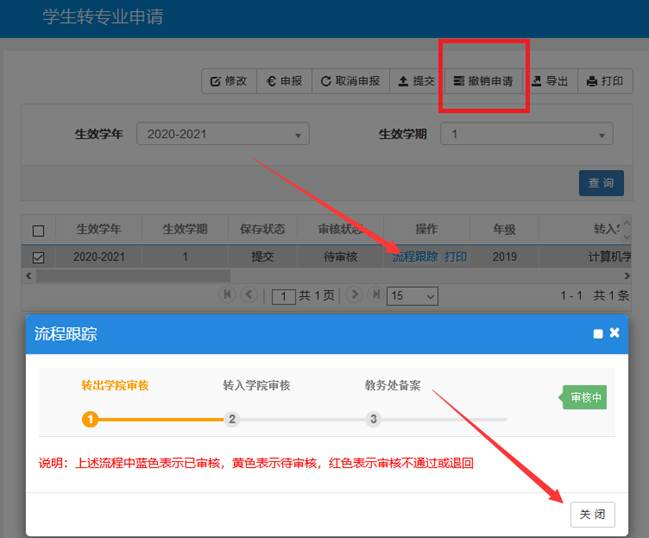Screen dimensions: 649x538
Task: Click the 打印 printer toolbar button
Action: pos(604,81)
